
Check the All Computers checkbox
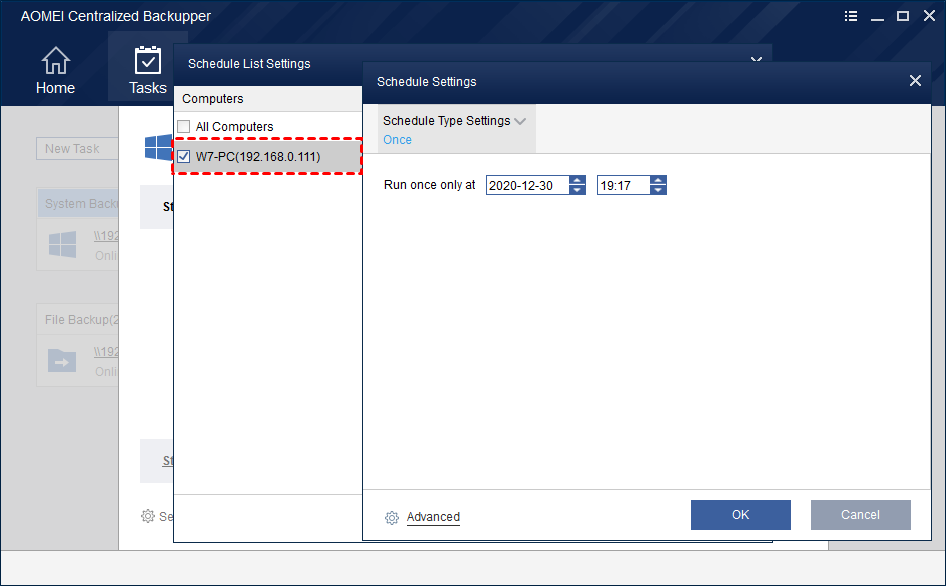pos(184,127)
